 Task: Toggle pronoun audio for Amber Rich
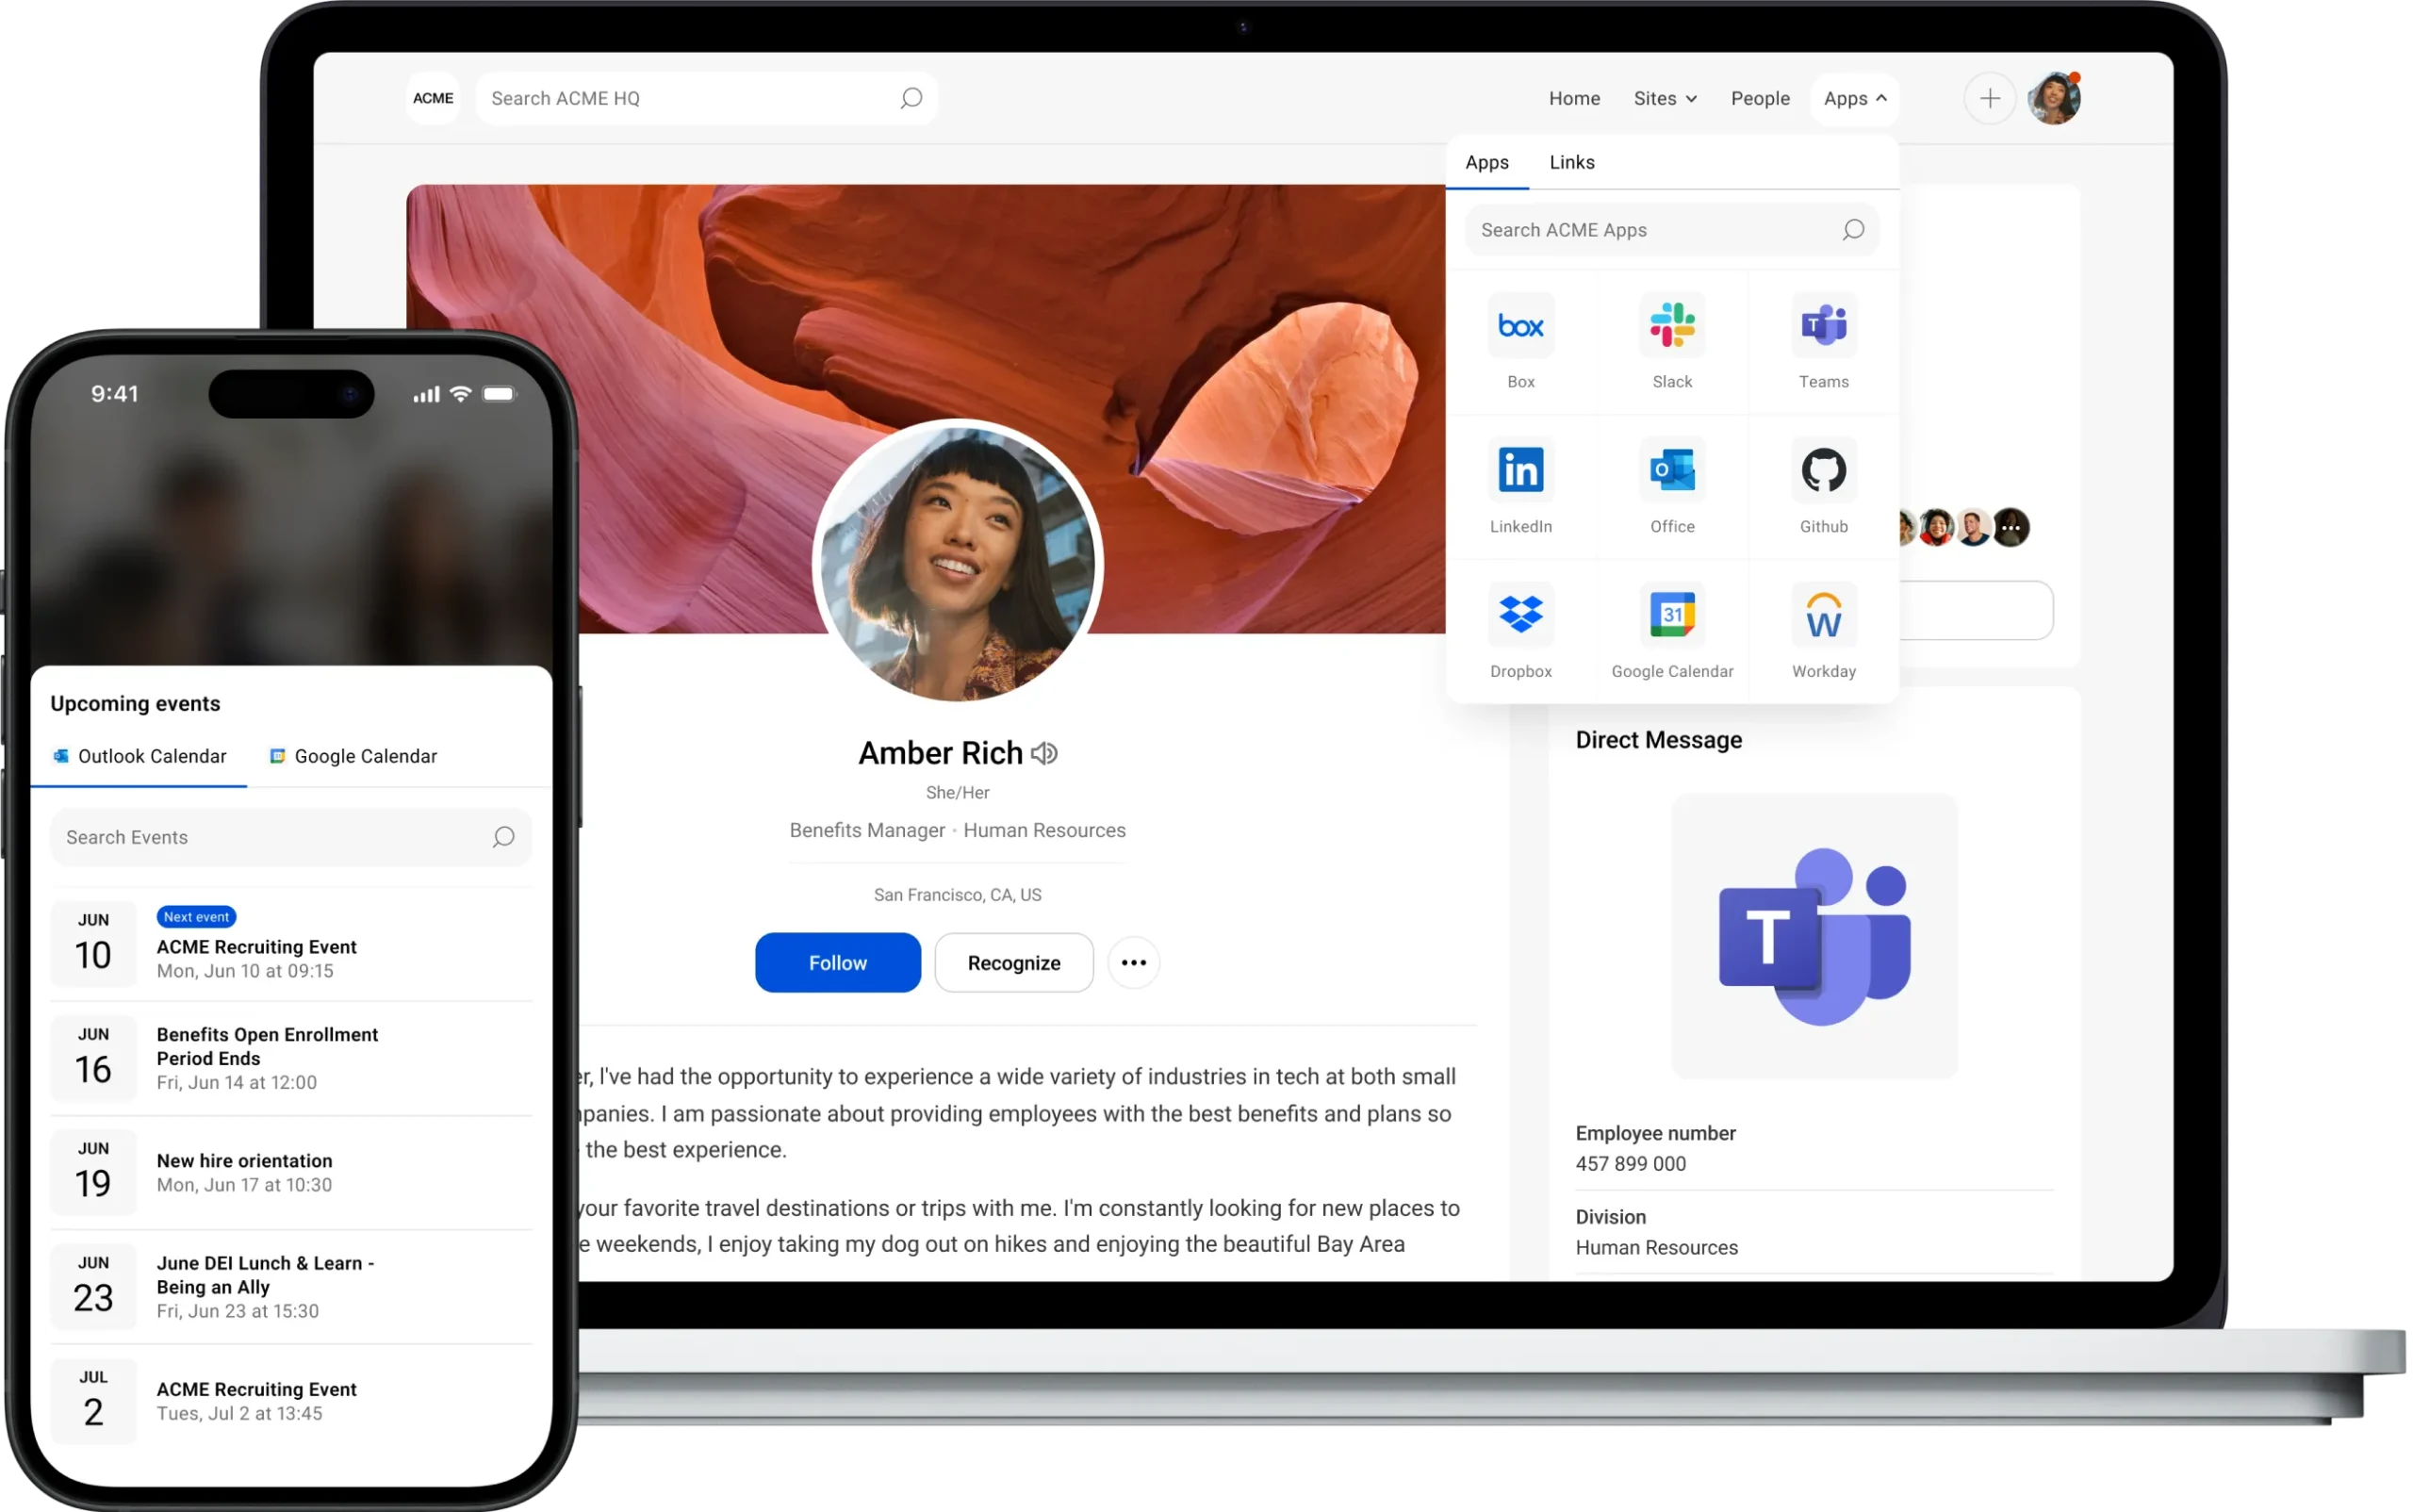click(x=1044, y=750)
